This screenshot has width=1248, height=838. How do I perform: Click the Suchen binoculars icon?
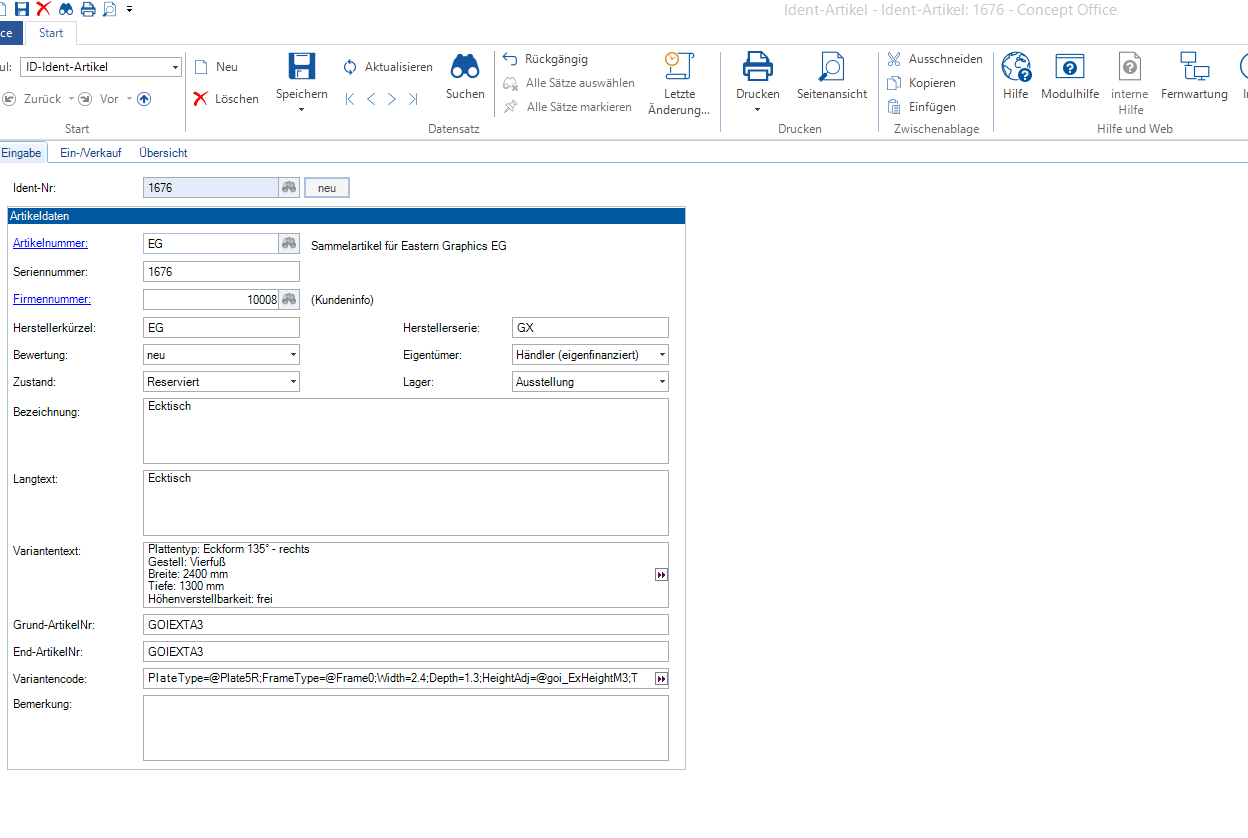point(465,67)
